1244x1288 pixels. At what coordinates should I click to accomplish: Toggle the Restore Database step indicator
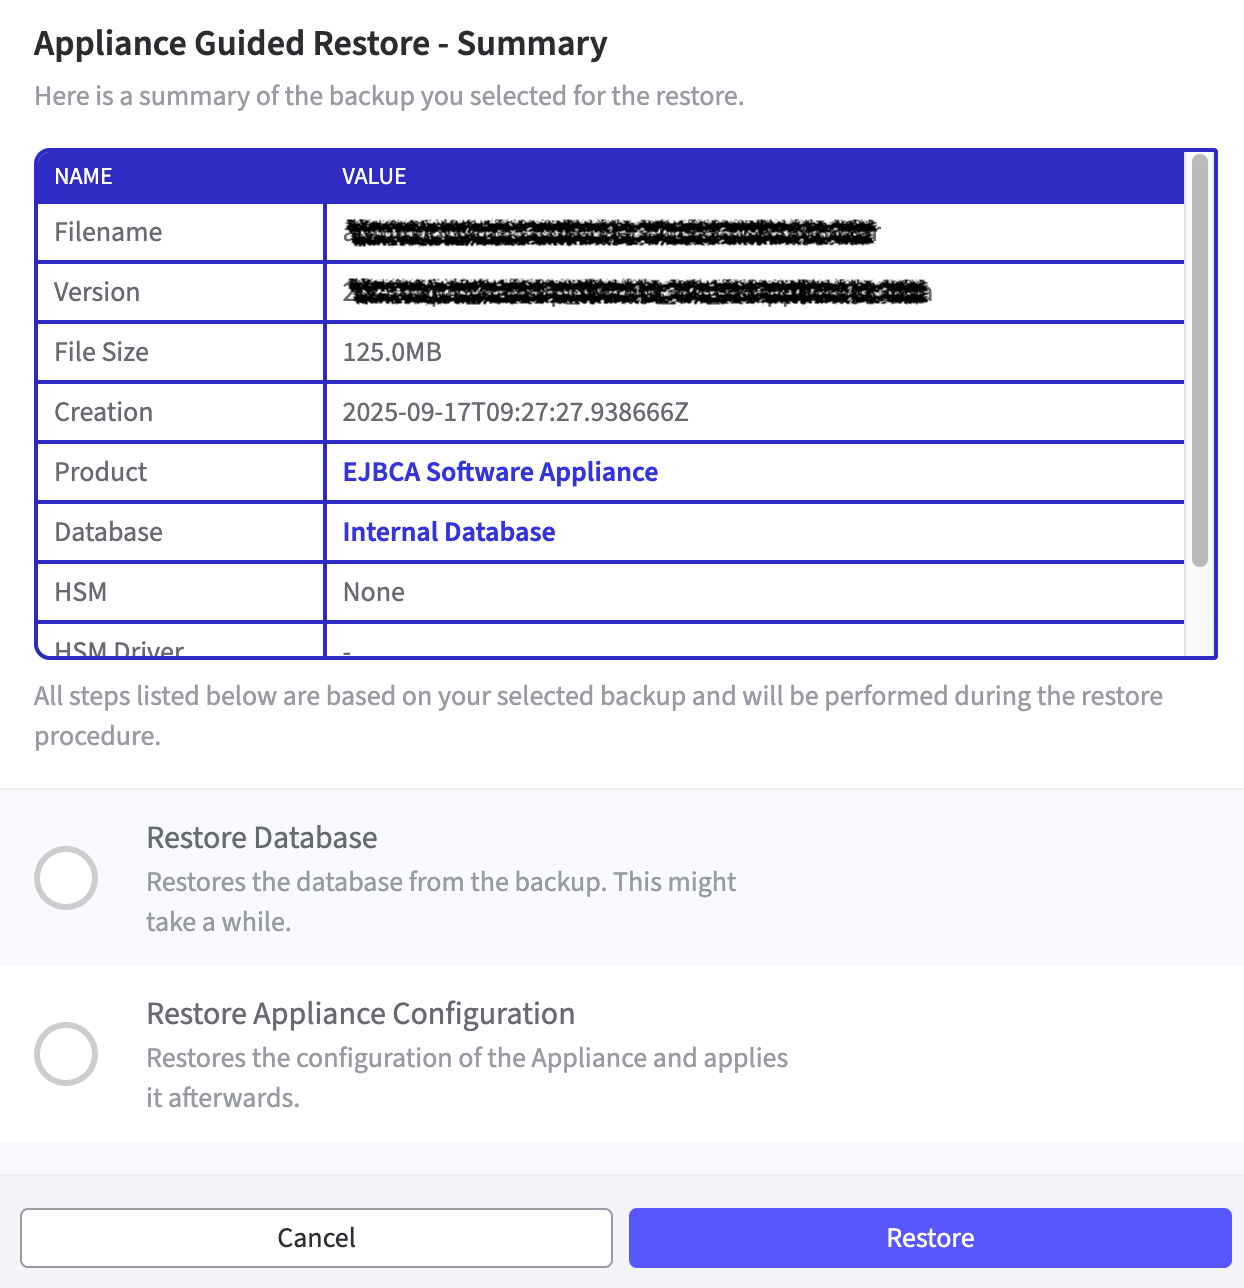pyautogui.click(x=66, y=878)
